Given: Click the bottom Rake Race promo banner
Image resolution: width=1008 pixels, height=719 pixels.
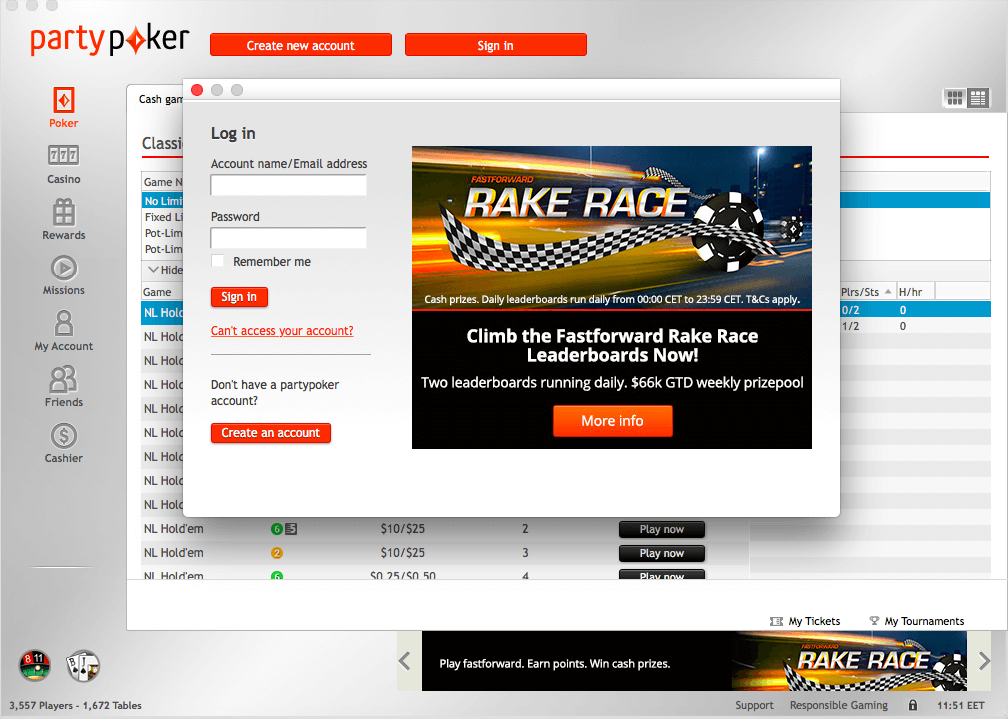Looking at the screenshot, I should [x=694, y=661].
